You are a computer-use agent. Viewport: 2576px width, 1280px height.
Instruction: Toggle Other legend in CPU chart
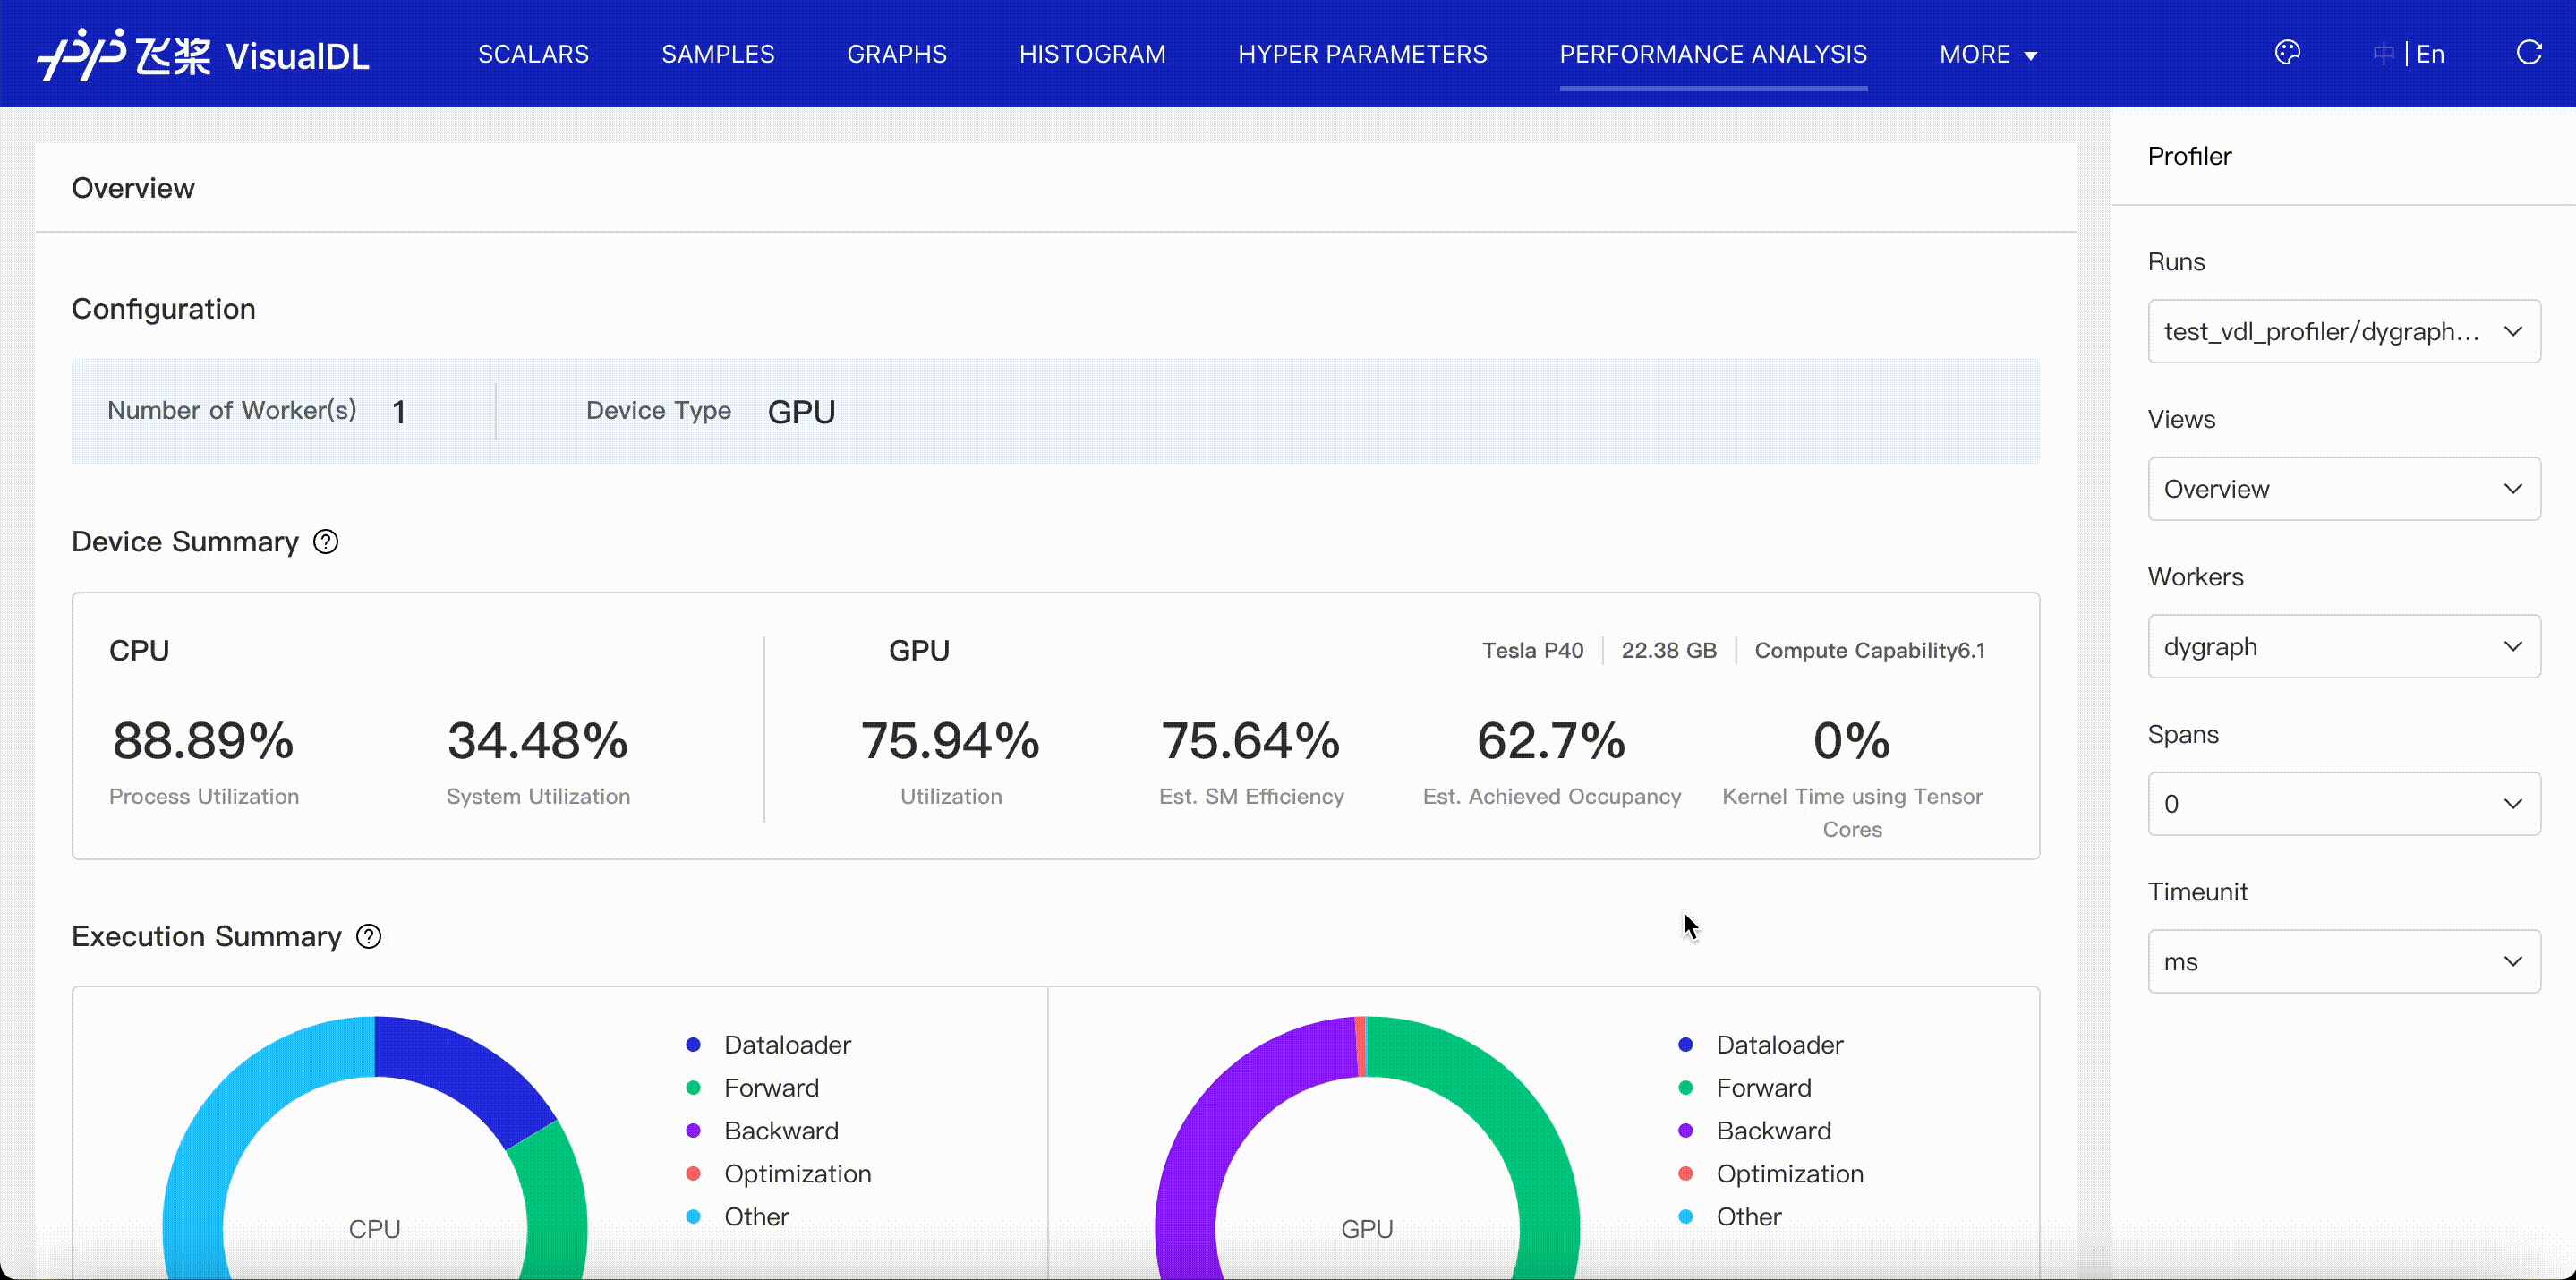(756, 1217)
